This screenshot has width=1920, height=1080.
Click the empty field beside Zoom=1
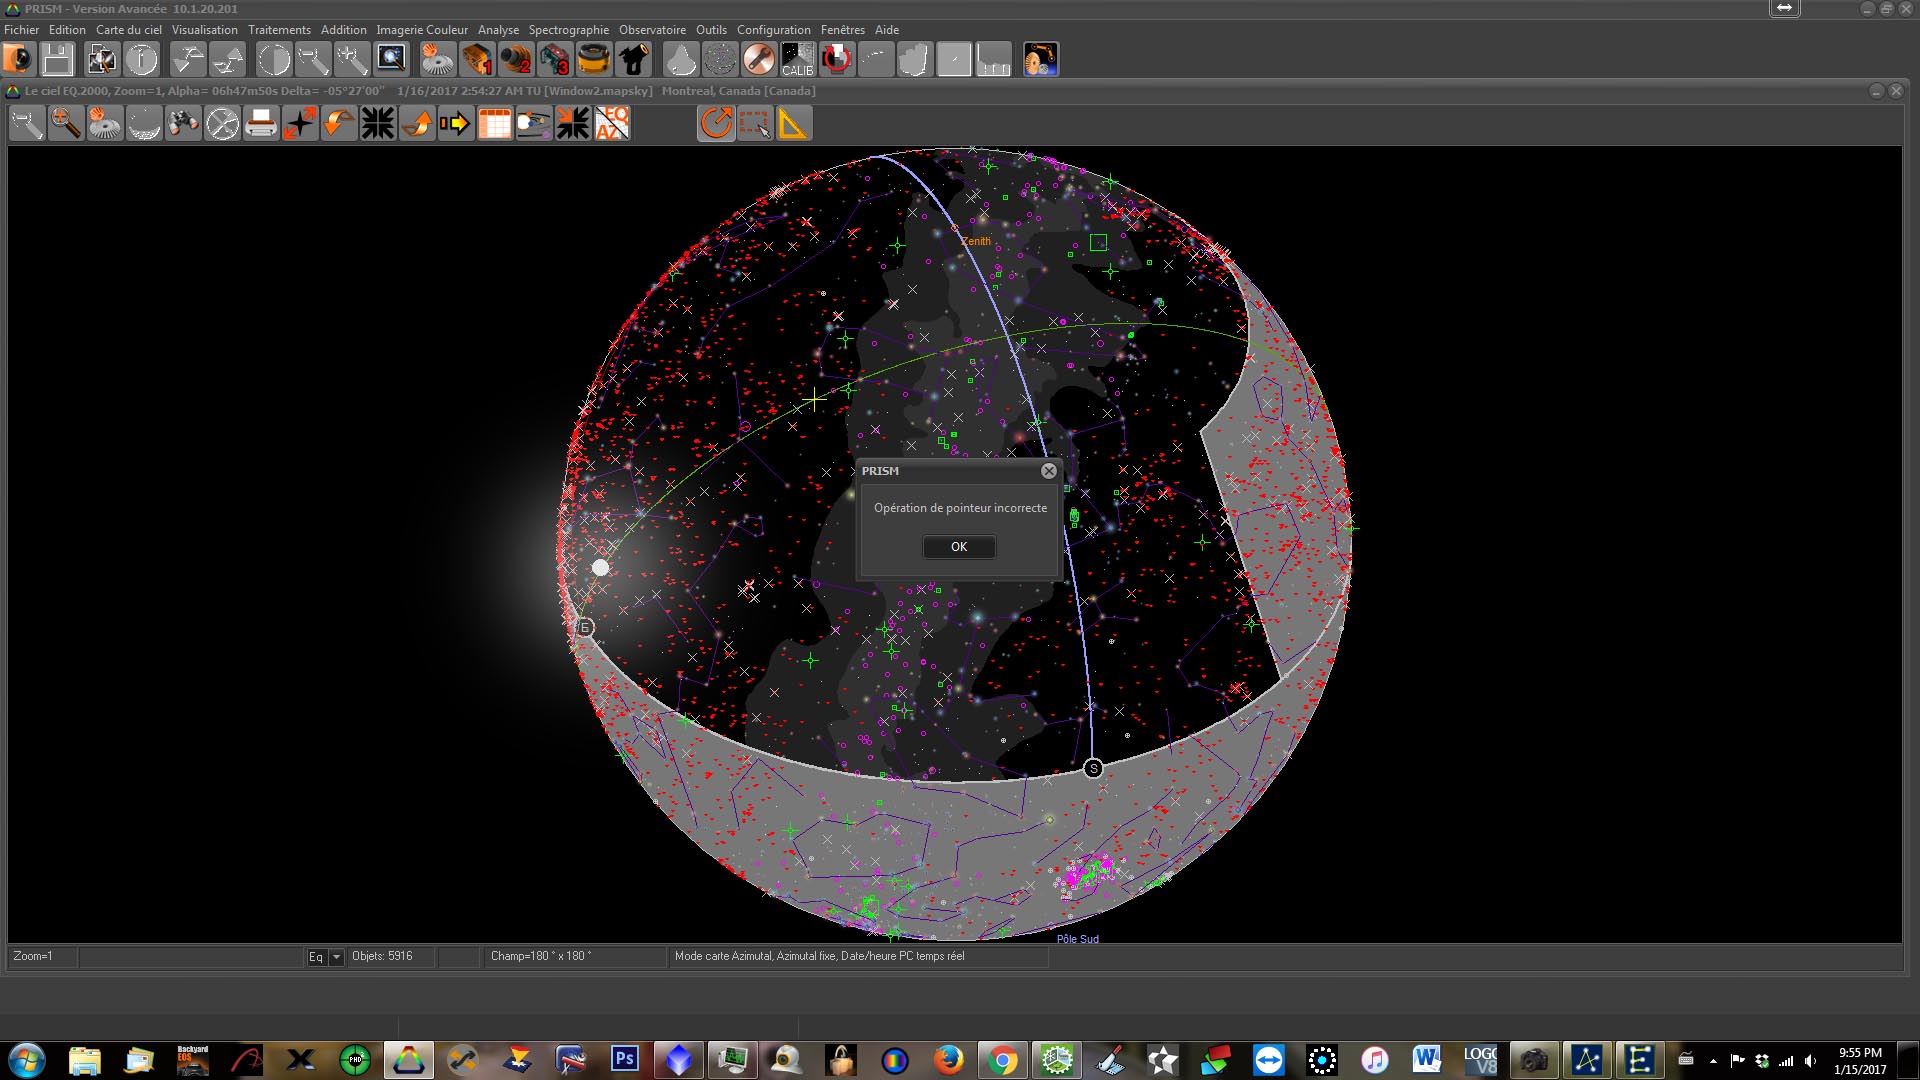coord(190,957)
